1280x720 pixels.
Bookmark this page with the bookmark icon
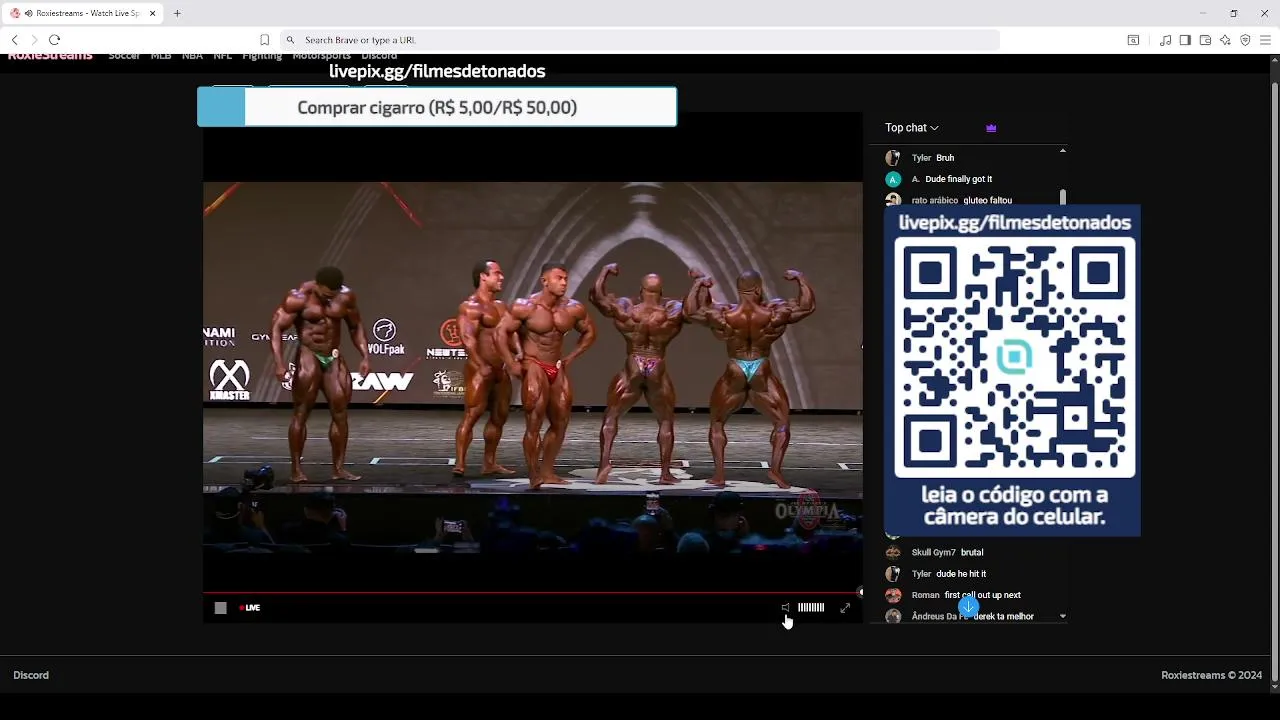click(x=265, y=40)
